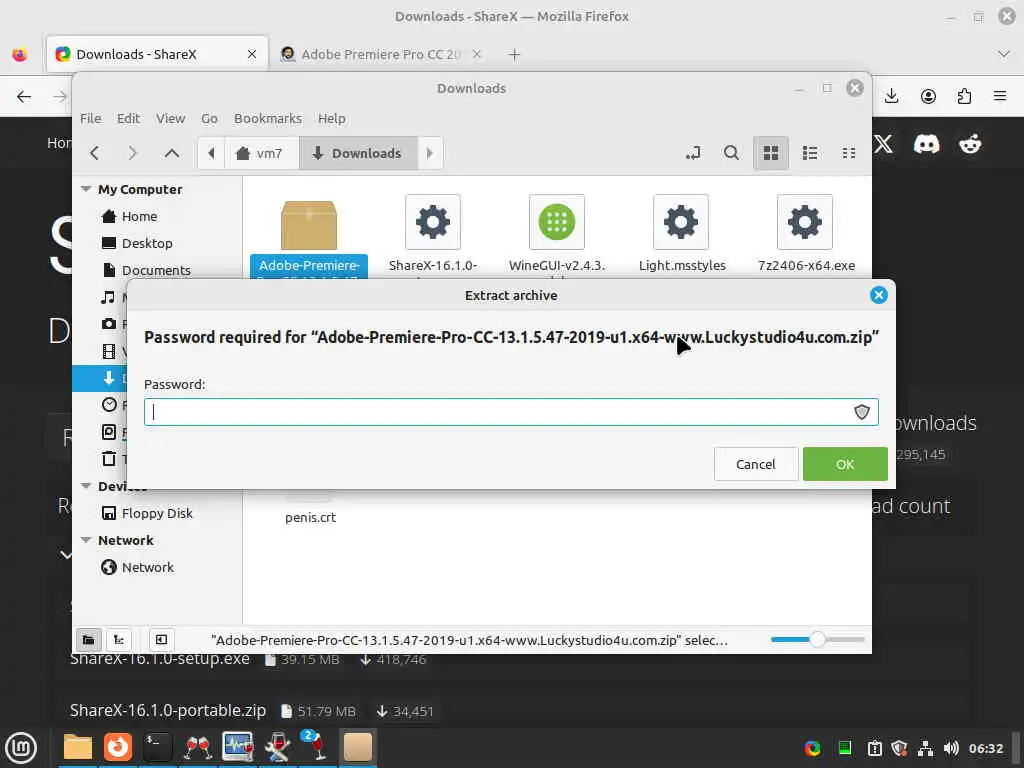Screen dimensions: 1024x768
Task: Open volume control in system tray
Action: [x=951, y=748]
